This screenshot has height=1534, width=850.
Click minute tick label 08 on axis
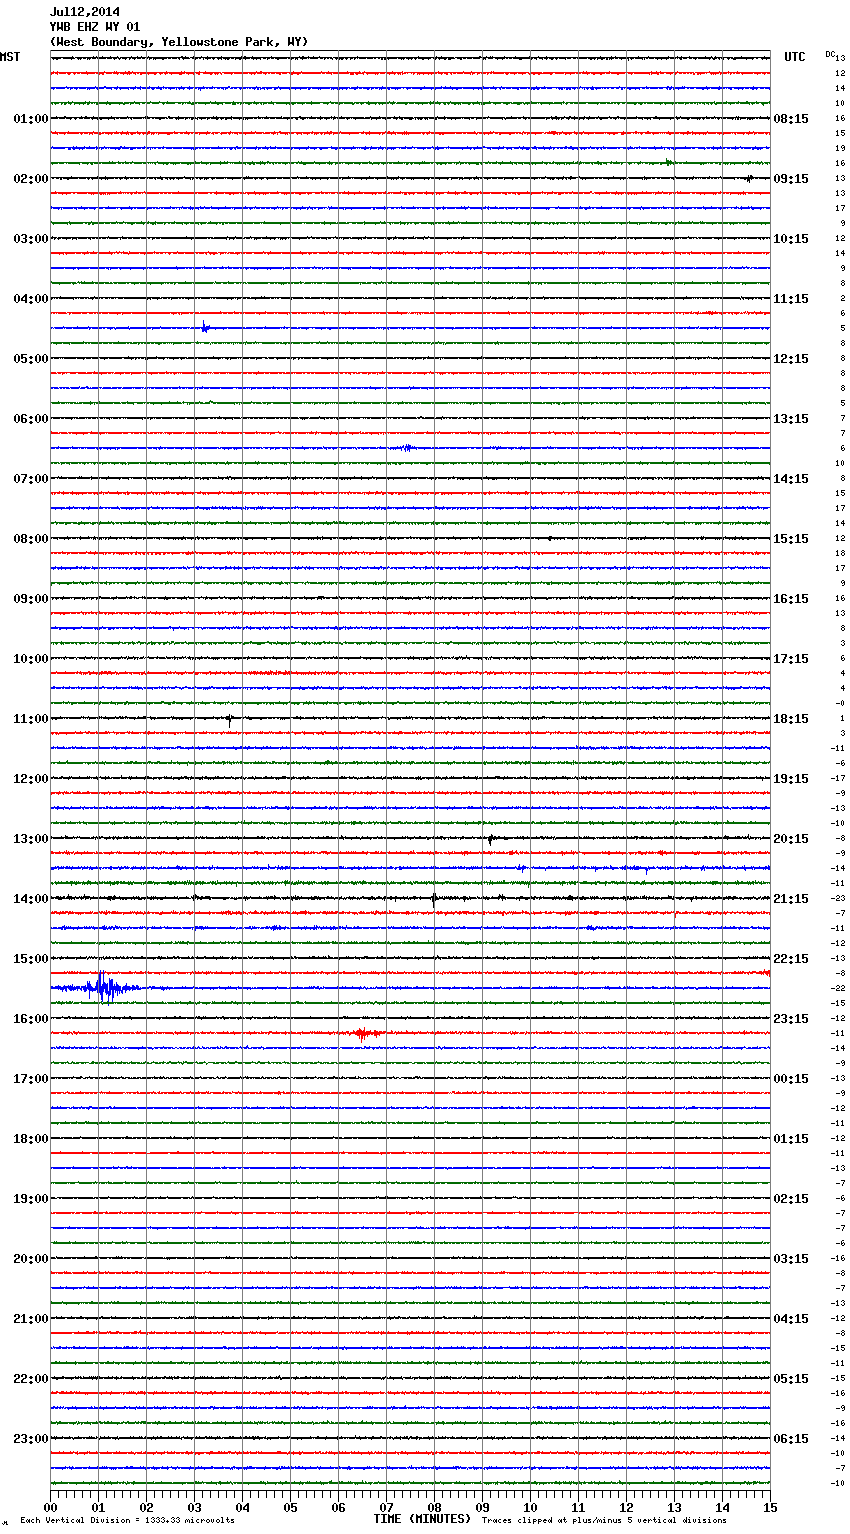coord(434,1507)
